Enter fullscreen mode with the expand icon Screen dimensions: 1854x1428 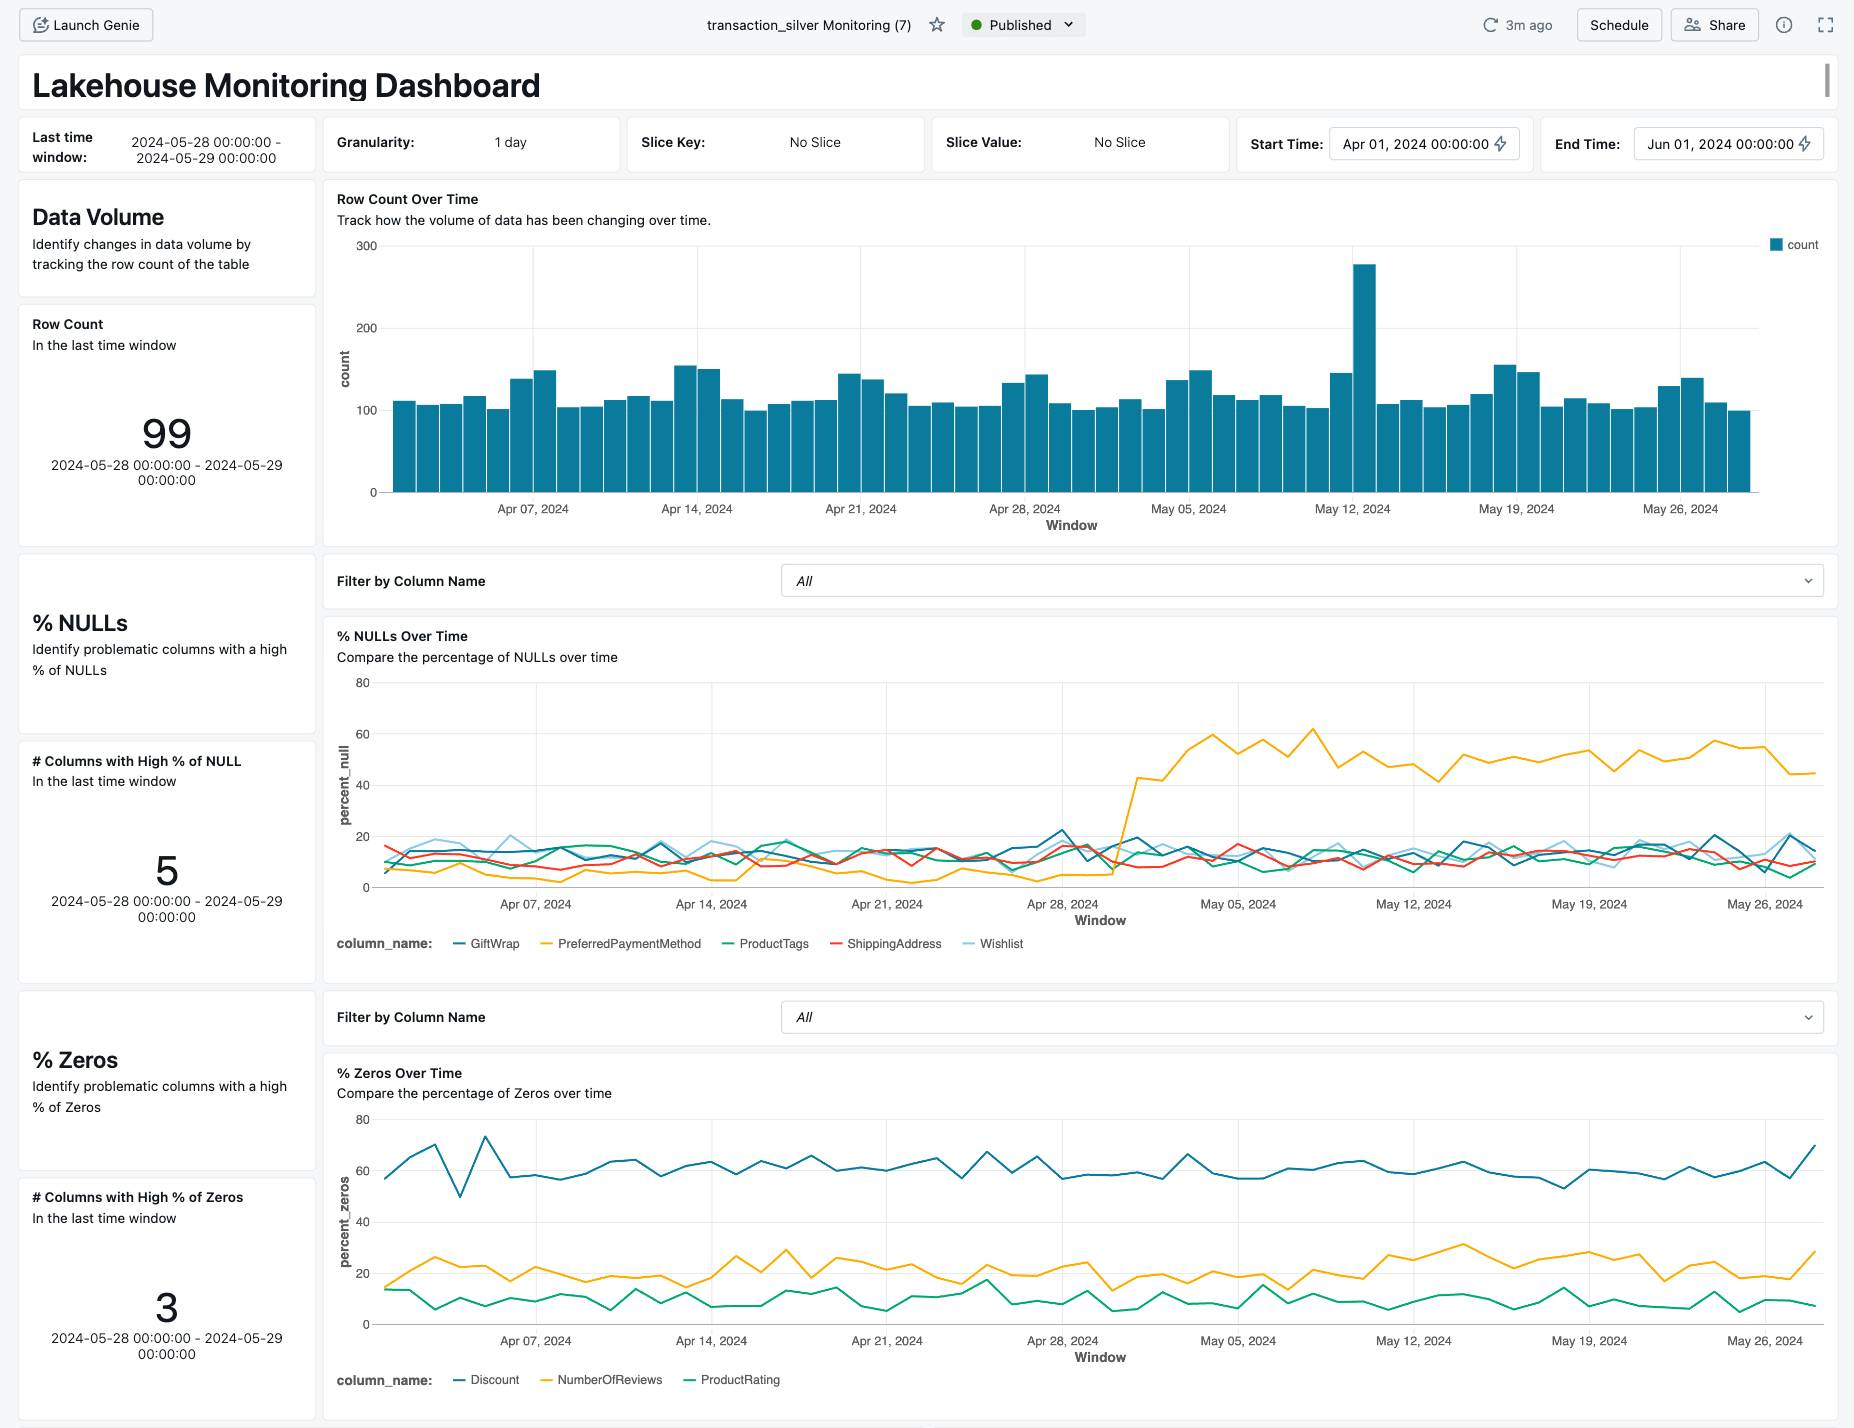tap(1826, 25)
